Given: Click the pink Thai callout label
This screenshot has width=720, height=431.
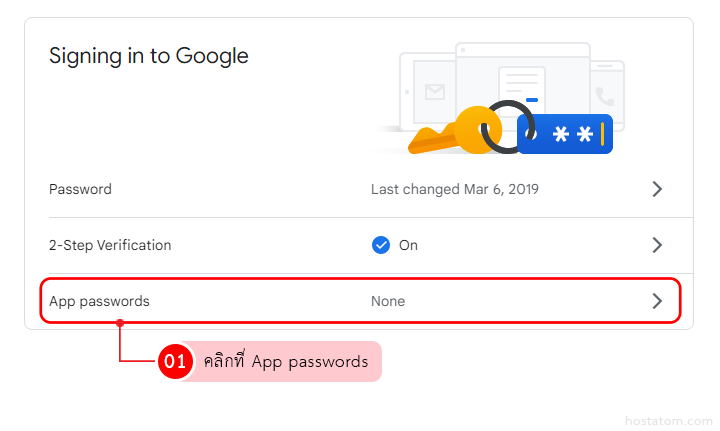Looking at the screenshot, I should (x=285, y=362).
